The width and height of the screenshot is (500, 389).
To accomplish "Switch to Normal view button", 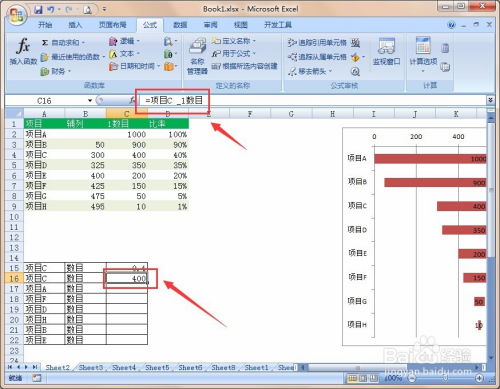I will click(352, 378).
